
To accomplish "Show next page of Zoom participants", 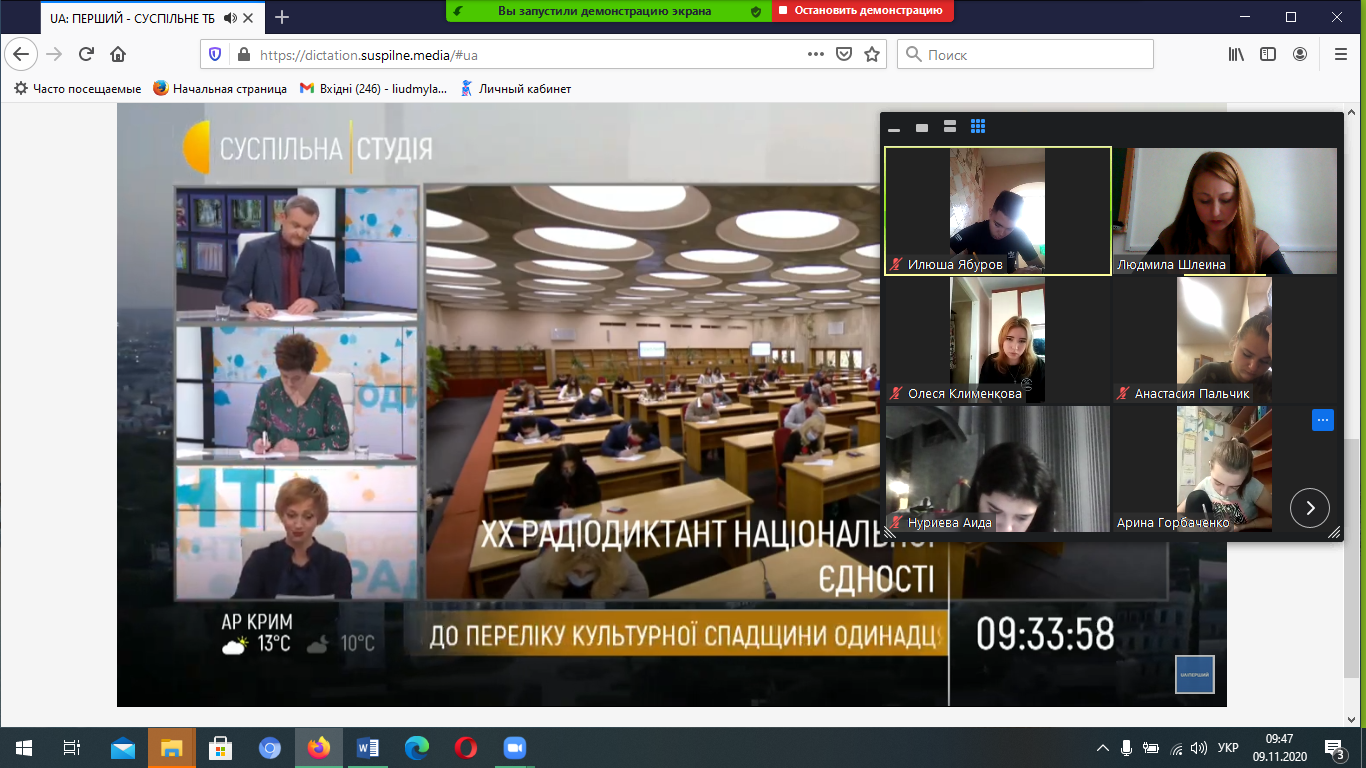I will pos(1310,508).
